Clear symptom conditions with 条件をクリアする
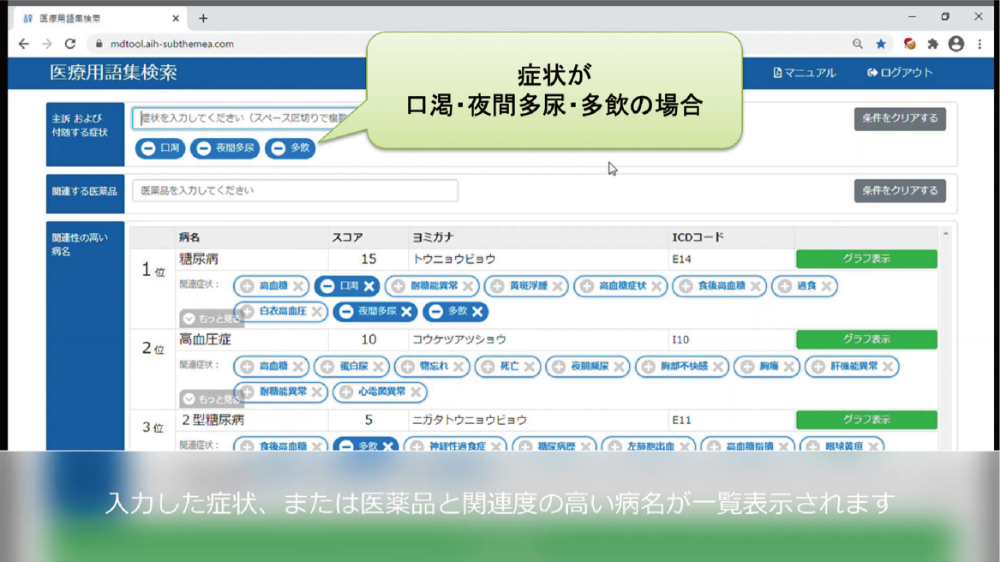1000x562 pixels. coord(899,119)
